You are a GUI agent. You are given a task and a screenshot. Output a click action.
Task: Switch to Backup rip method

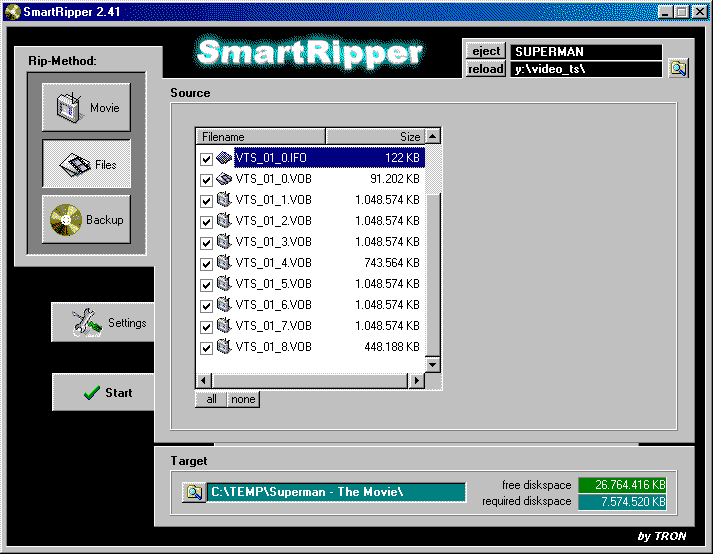pos(86,220)
